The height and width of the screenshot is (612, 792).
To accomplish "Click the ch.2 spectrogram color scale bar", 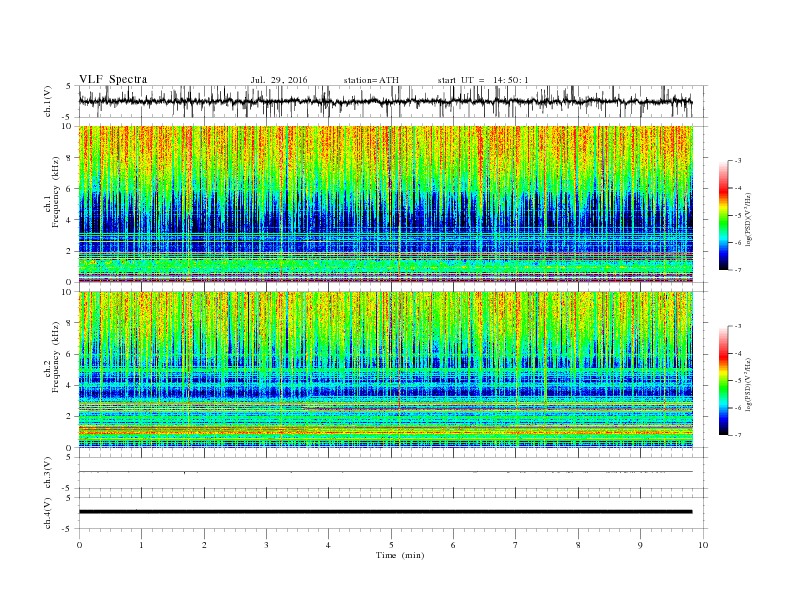I will pos(723,381).
